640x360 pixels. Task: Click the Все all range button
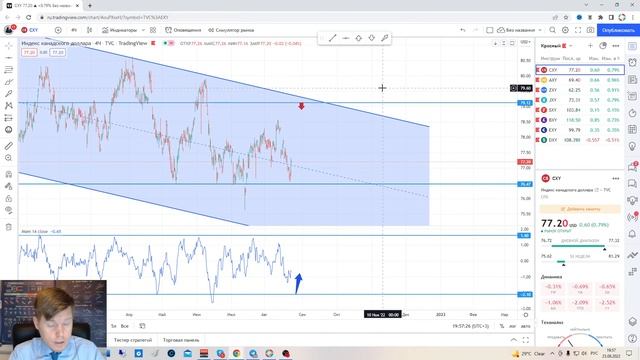[124, 326]
